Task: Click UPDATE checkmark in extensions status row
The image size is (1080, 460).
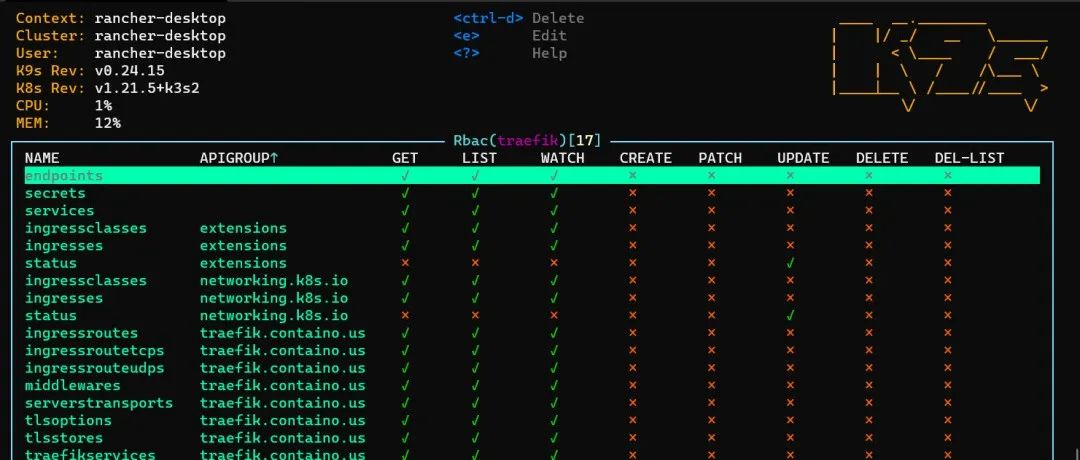Action: tap(791, 263)
